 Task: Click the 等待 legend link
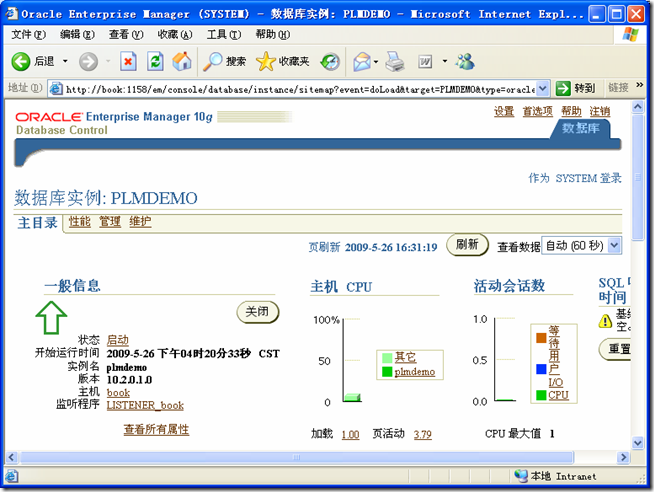point(553,337)
